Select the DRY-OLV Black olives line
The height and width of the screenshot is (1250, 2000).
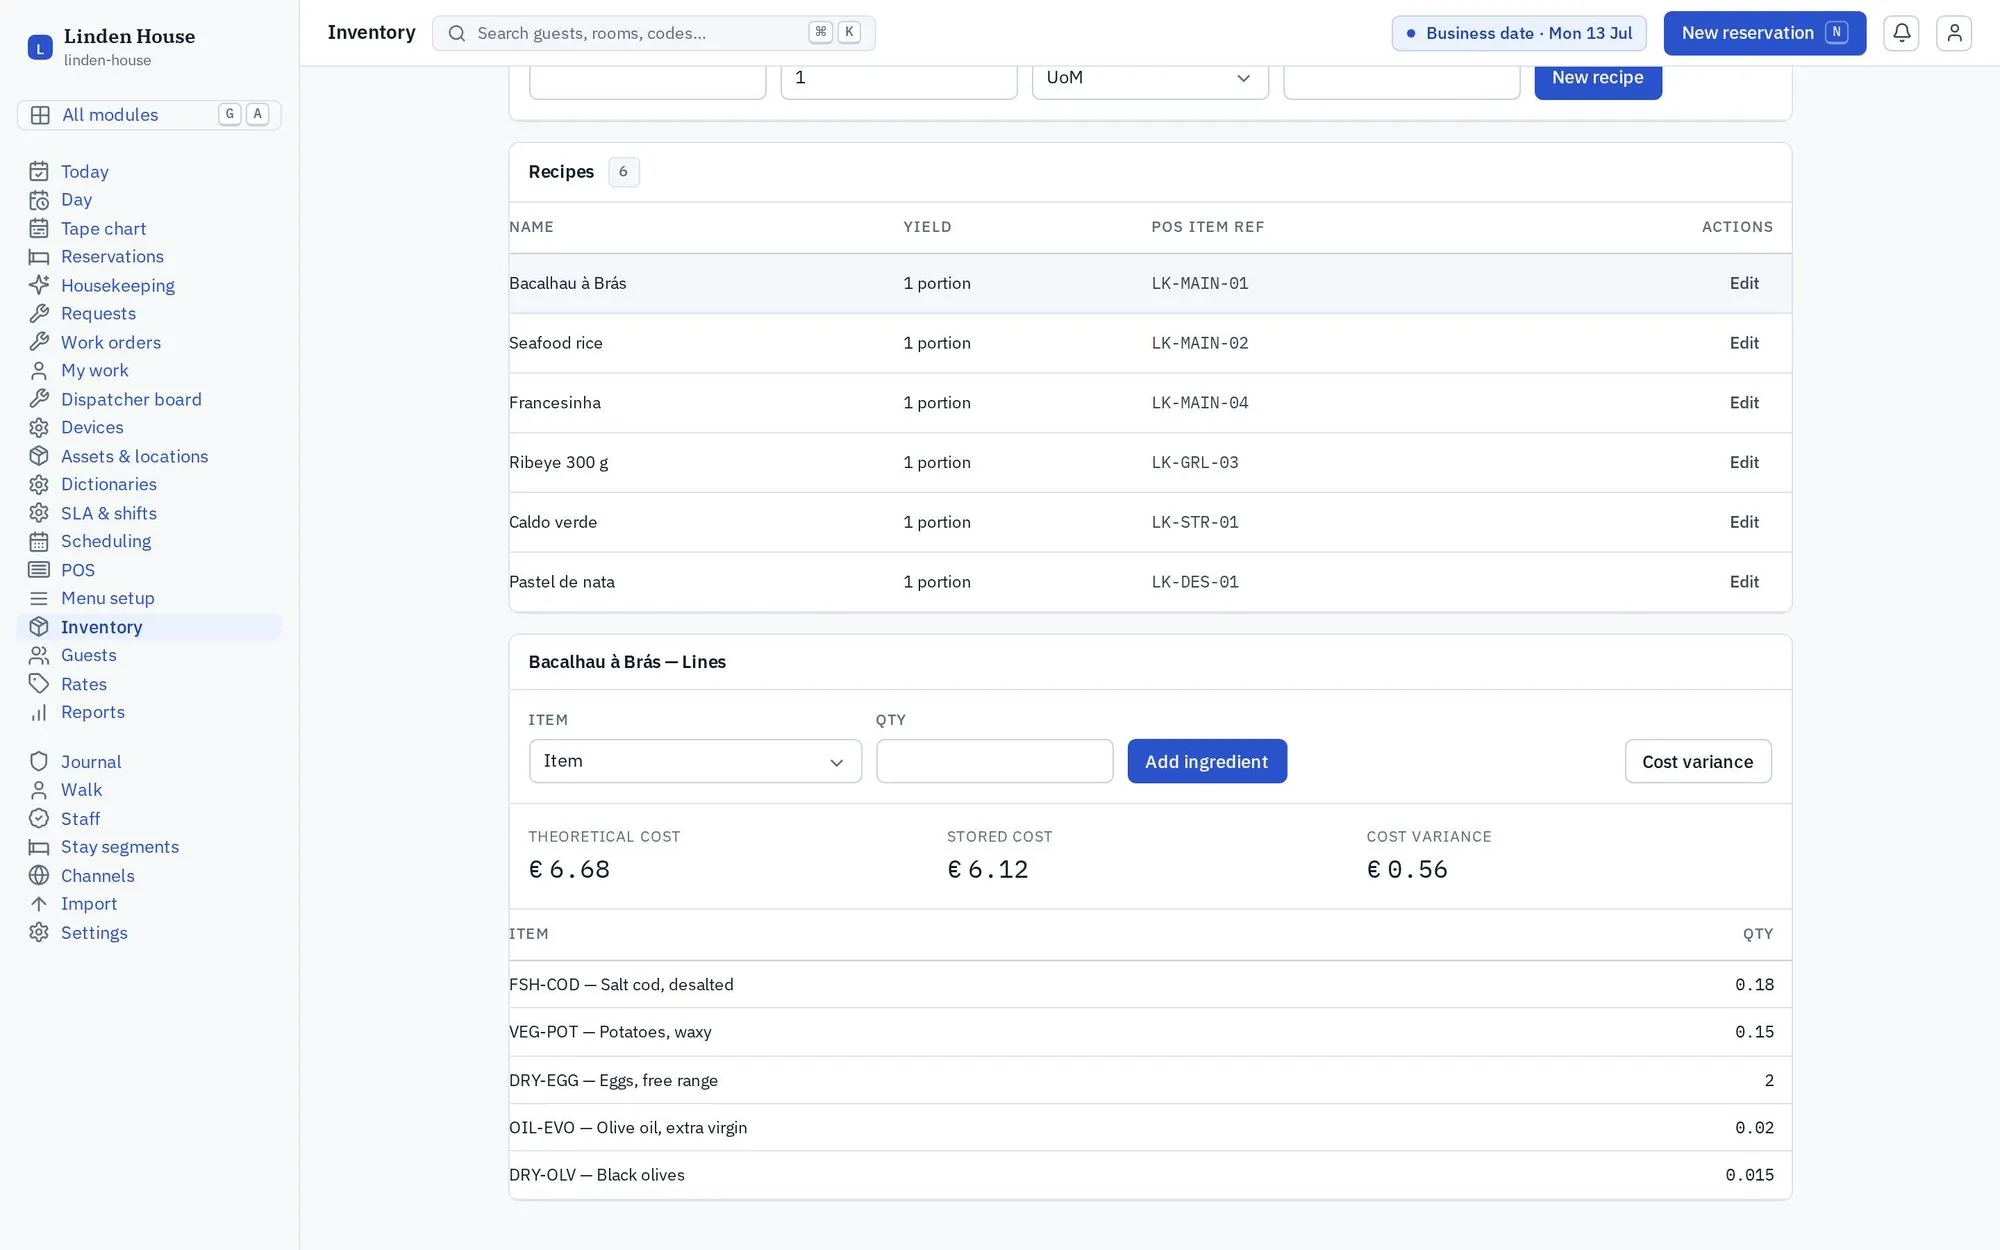tap(1150, 1175)
